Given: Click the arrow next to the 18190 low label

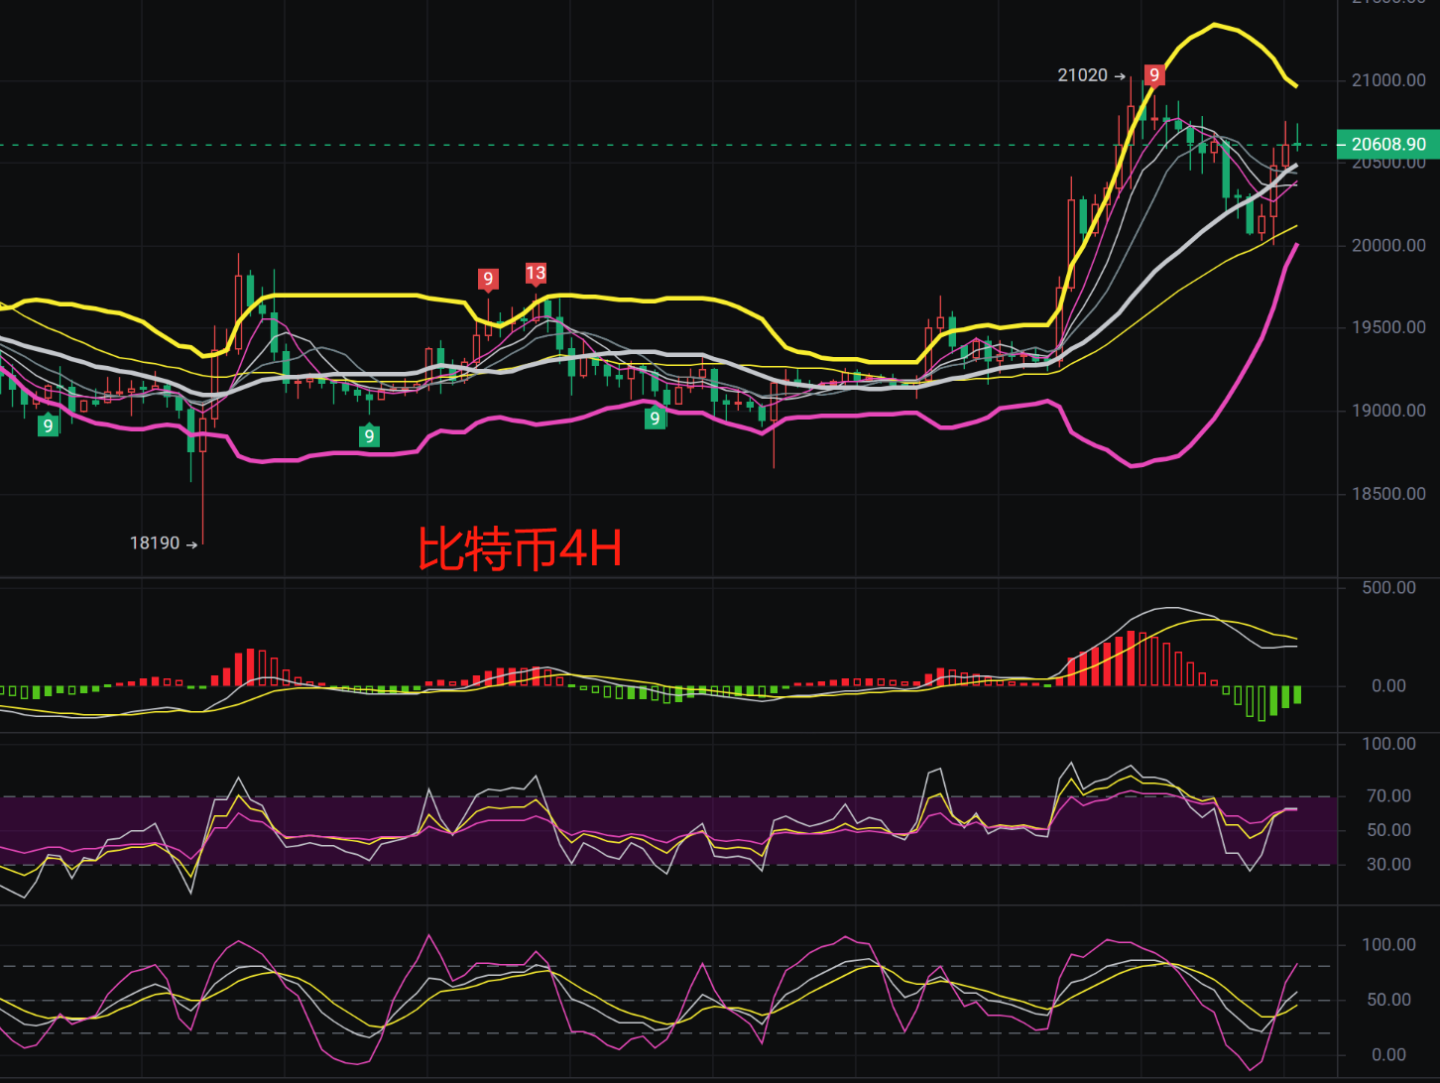Looking at the screenshot, I should pyautogui.click(x=192, y=544).
